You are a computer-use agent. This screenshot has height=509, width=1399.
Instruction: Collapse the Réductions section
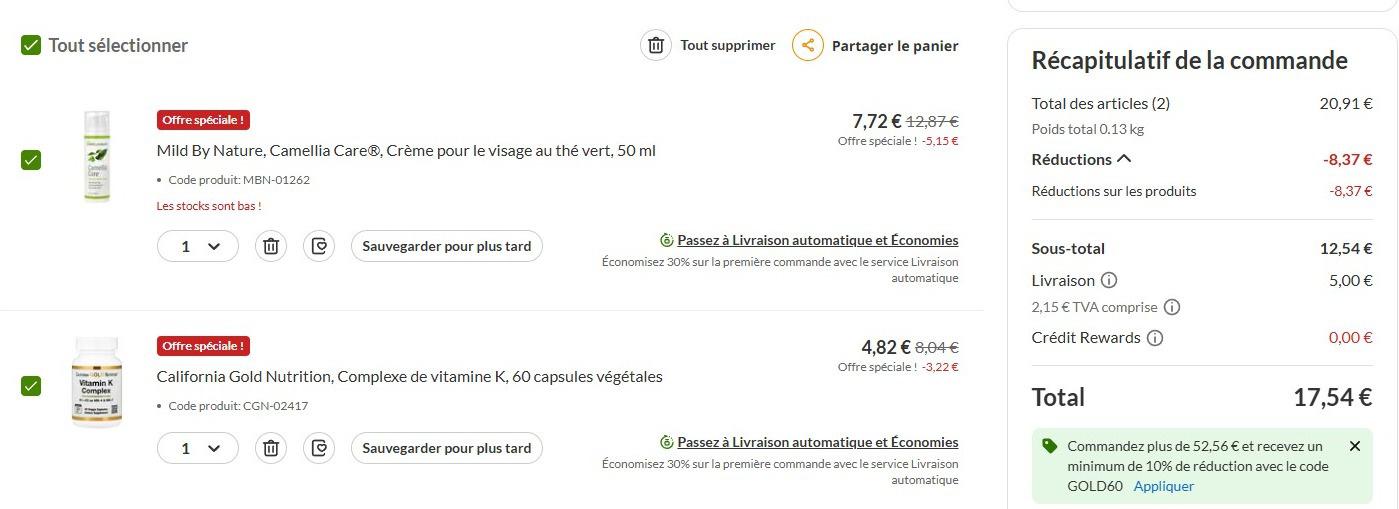[x=1124, y=159]
